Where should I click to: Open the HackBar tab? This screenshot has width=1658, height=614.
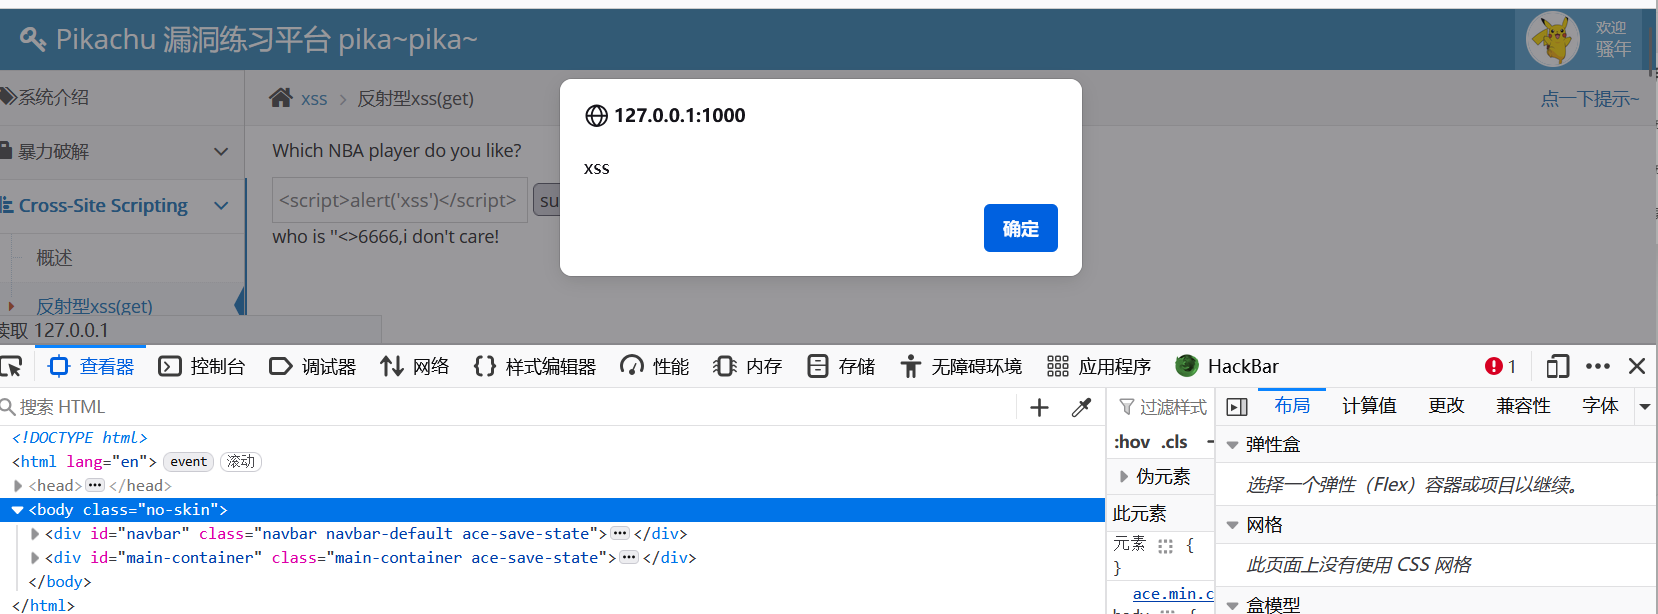click(x=1227, y=367)
